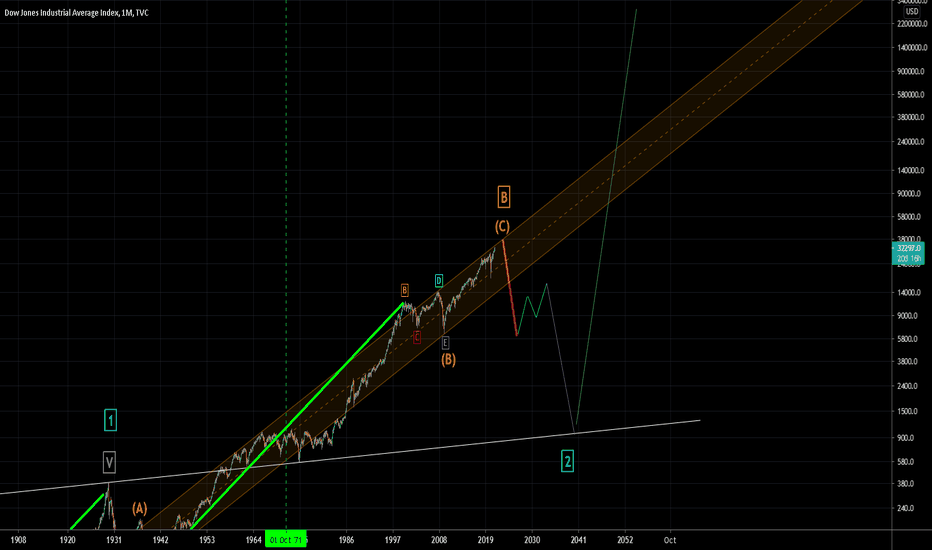Click the 580000.0 price scale label
932x550 pixels.
coord(912,95)
